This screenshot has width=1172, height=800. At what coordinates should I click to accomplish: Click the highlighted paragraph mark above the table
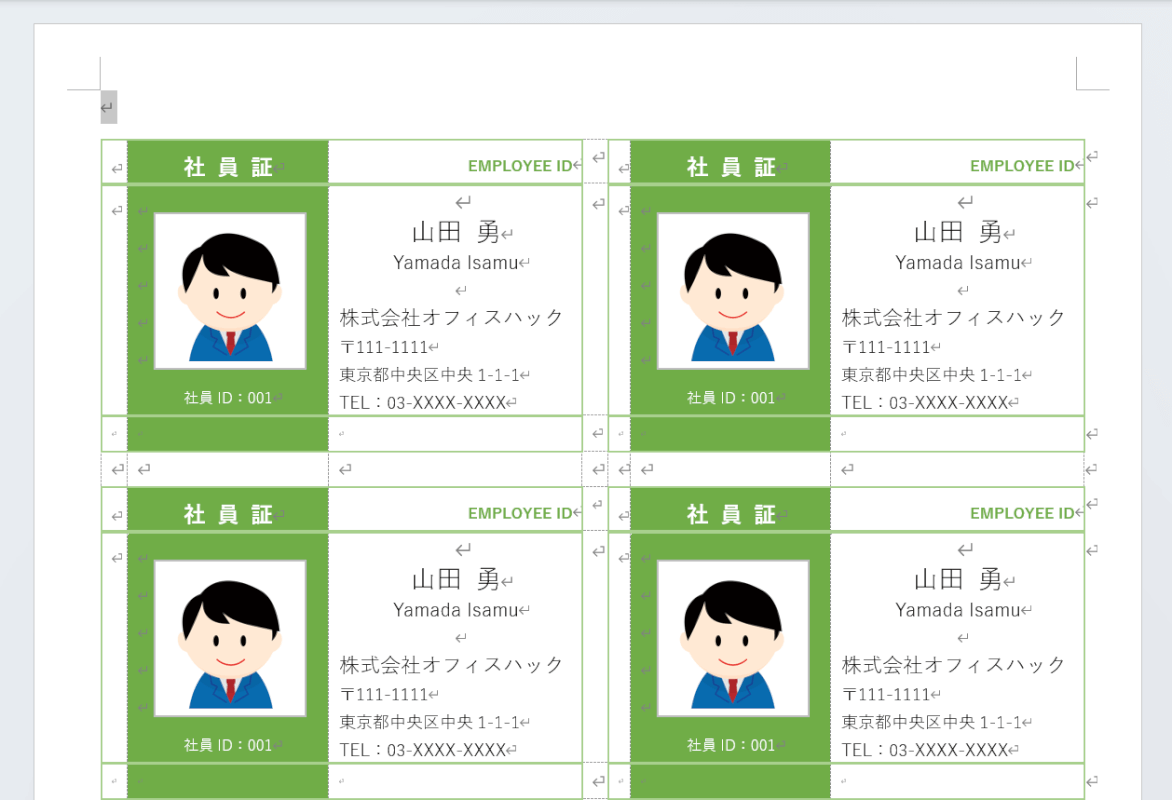108,107
